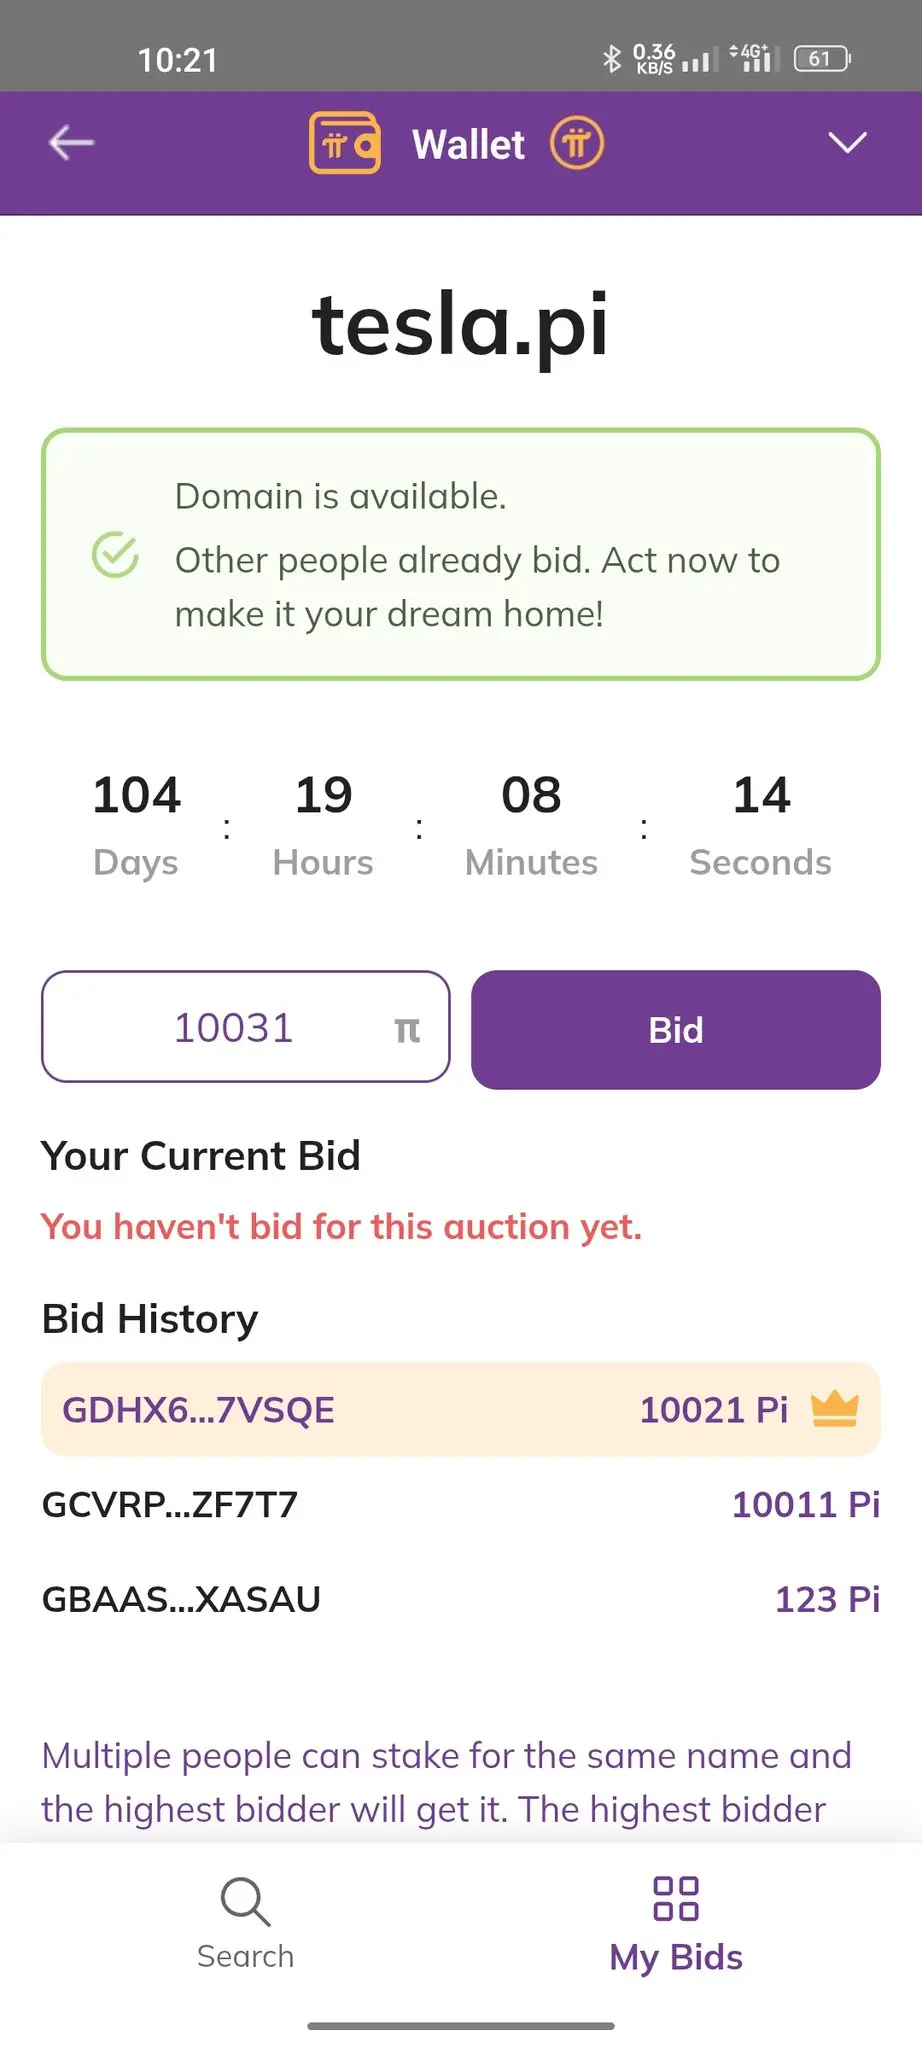Image resolution: width=922 pixels, height=2048 pixels.
Task: Click the Pi symbol in bid field
Action: click(407, 1029)
